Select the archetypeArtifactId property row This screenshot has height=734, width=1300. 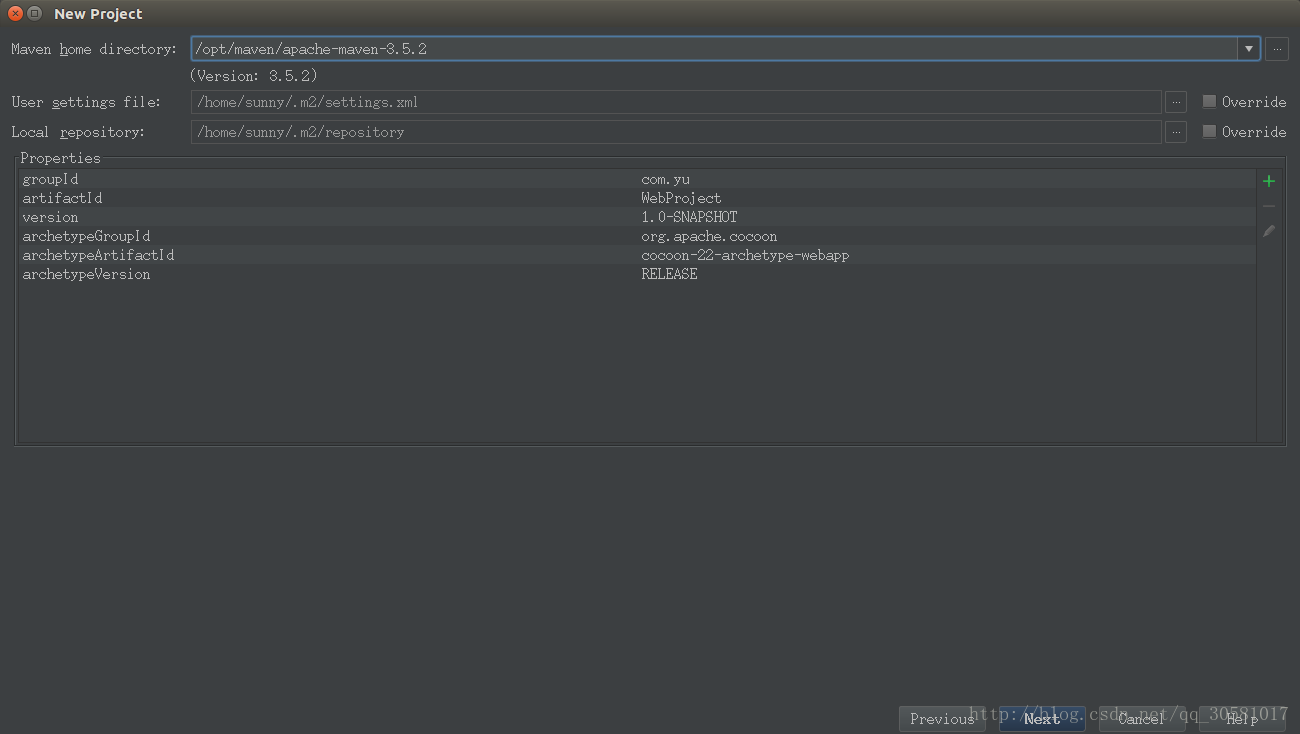click(637, 255)
